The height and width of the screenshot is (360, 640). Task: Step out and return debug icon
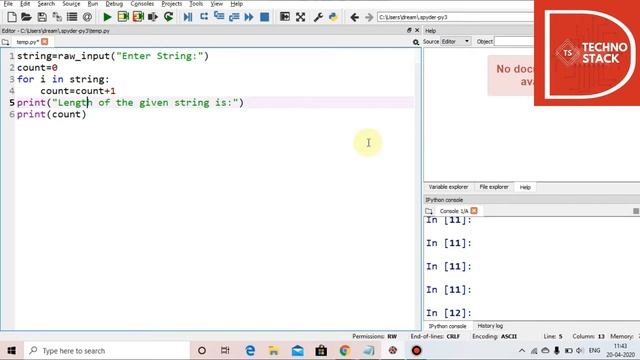click(234, 17)
